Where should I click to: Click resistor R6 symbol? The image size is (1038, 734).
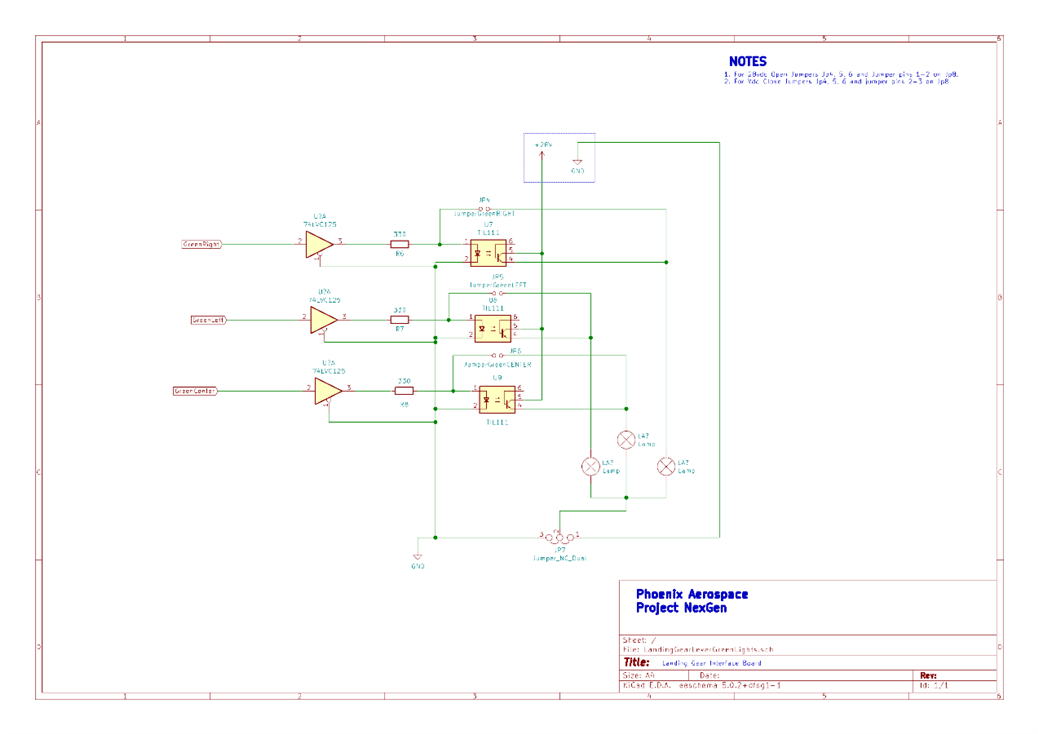[399, 244]
